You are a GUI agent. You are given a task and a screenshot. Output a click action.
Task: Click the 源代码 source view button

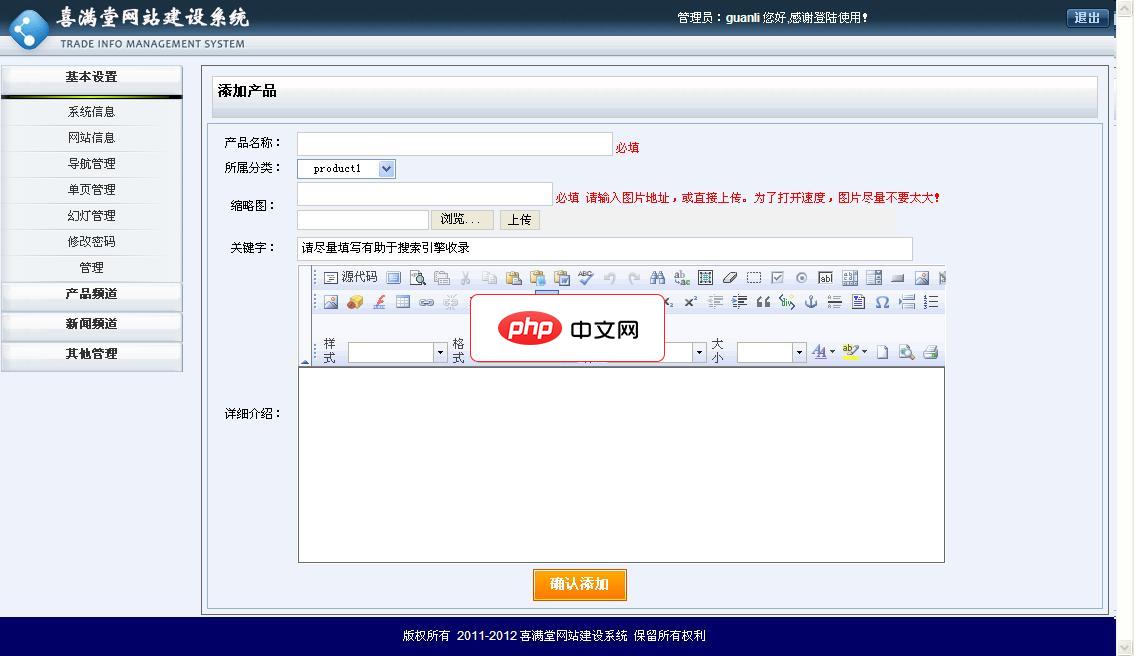tap(350, 277)
